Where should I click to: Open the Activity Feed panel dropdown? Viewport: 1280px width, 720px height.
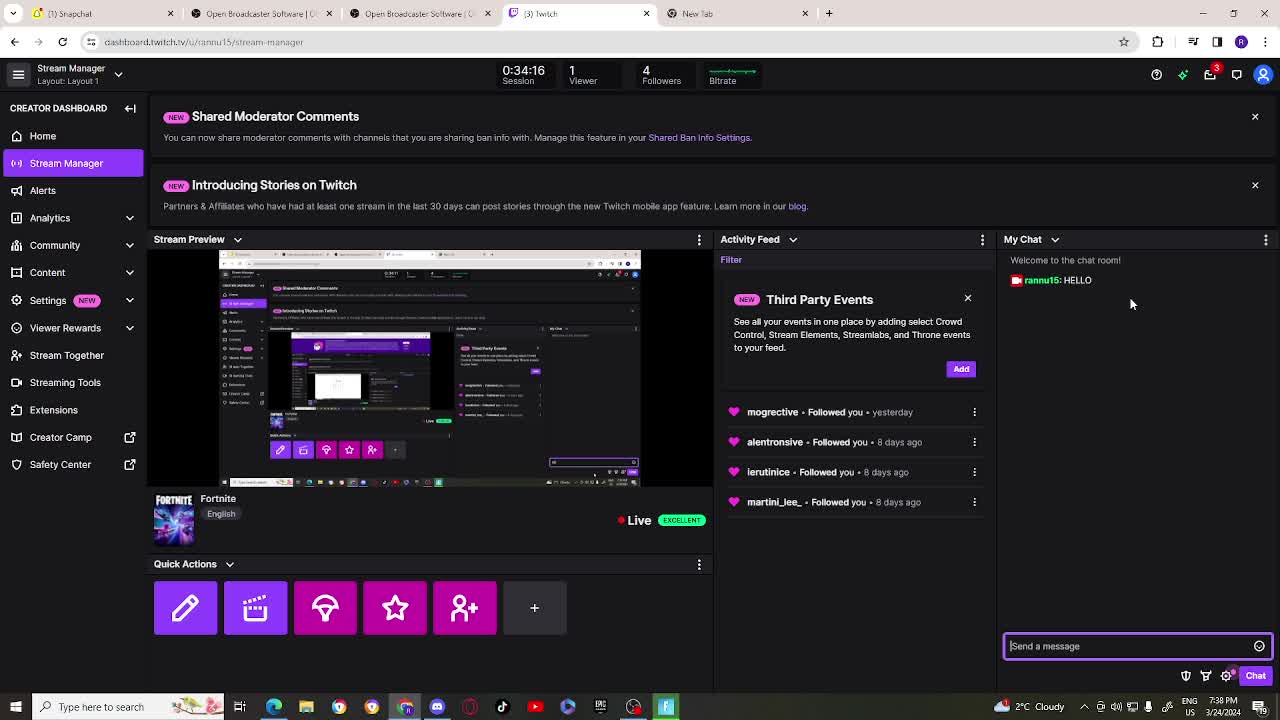[x=793, y=240]
